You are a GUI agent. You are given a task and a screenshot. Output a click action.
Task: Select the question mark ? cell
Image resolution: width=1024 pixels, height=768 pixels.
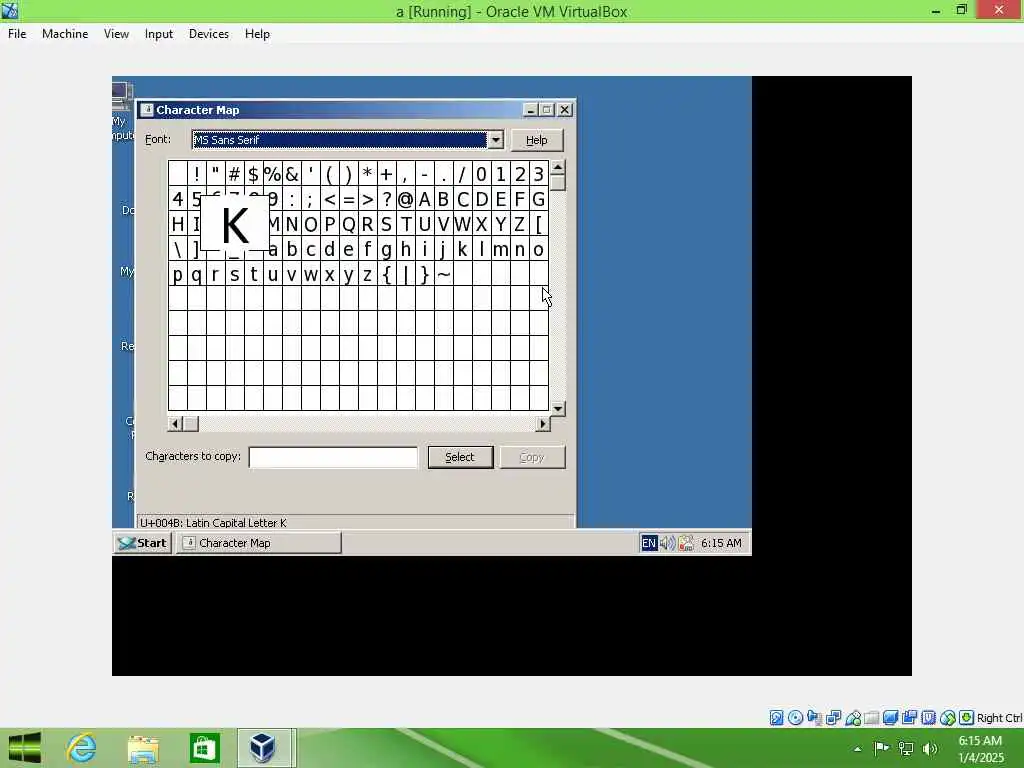(x=386, y=199)
